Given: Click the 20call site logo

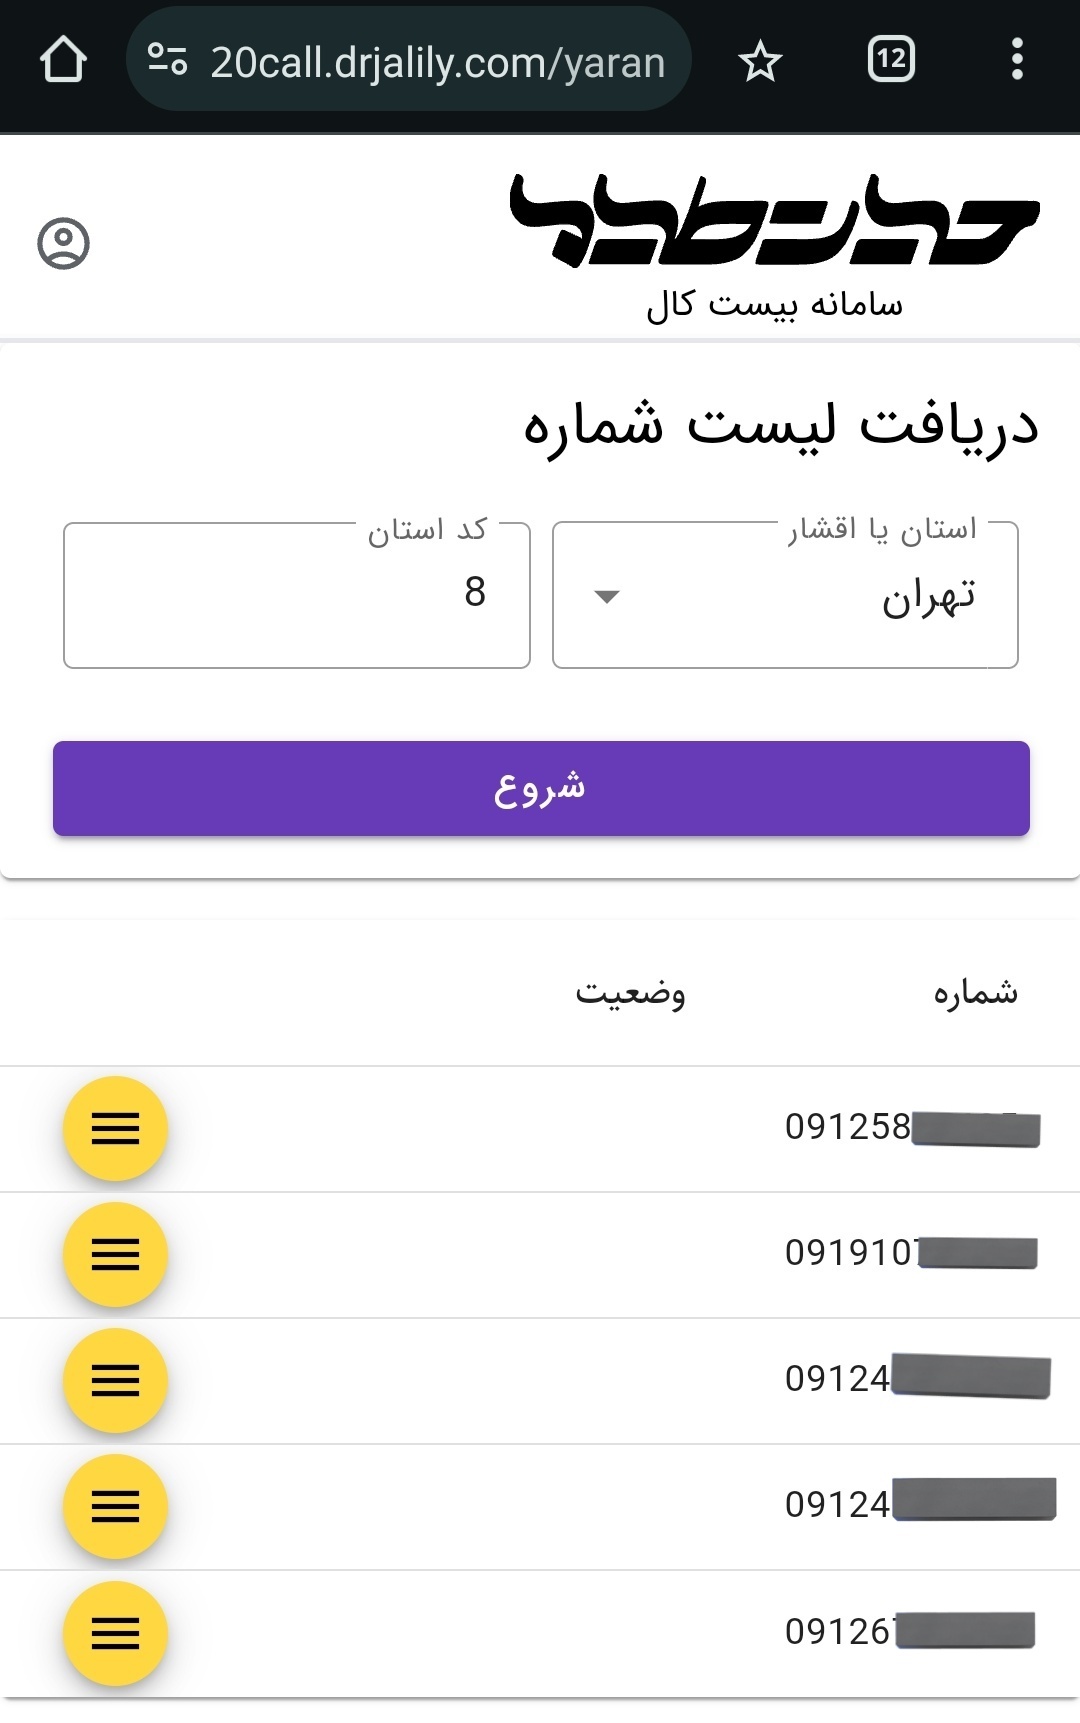Looking at the screenshot, I should [775, 222].
